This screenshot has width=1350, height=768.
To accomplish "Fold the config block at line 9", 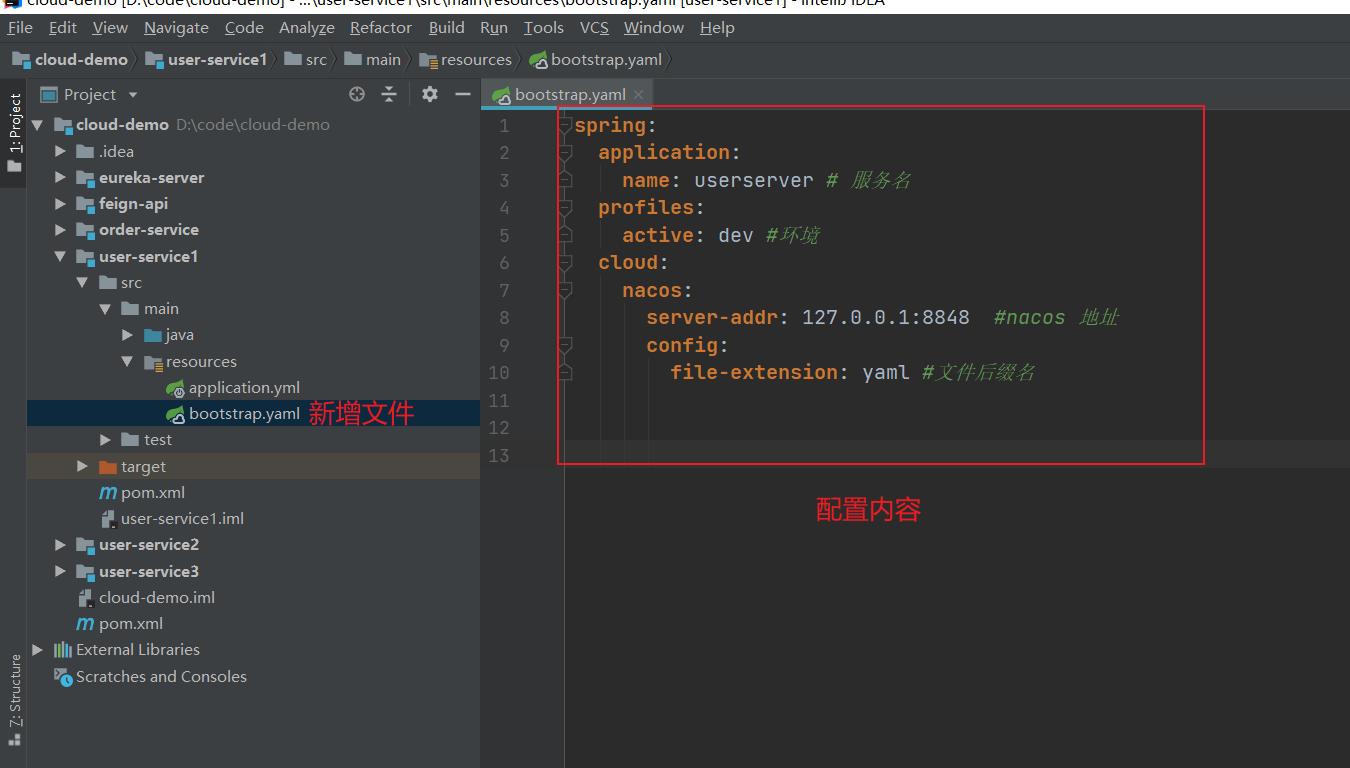I will pos(565,346).
